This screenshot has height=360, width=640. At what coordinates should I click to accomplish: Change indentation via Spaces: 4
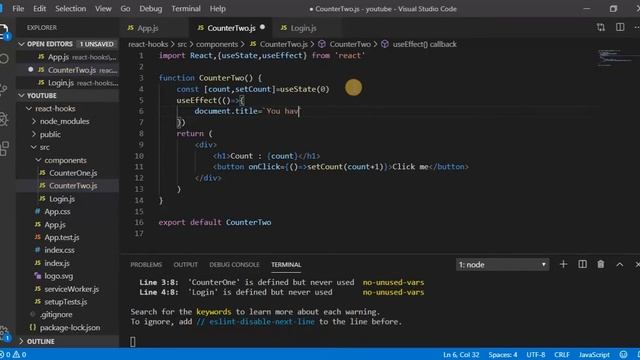[503, 355]
